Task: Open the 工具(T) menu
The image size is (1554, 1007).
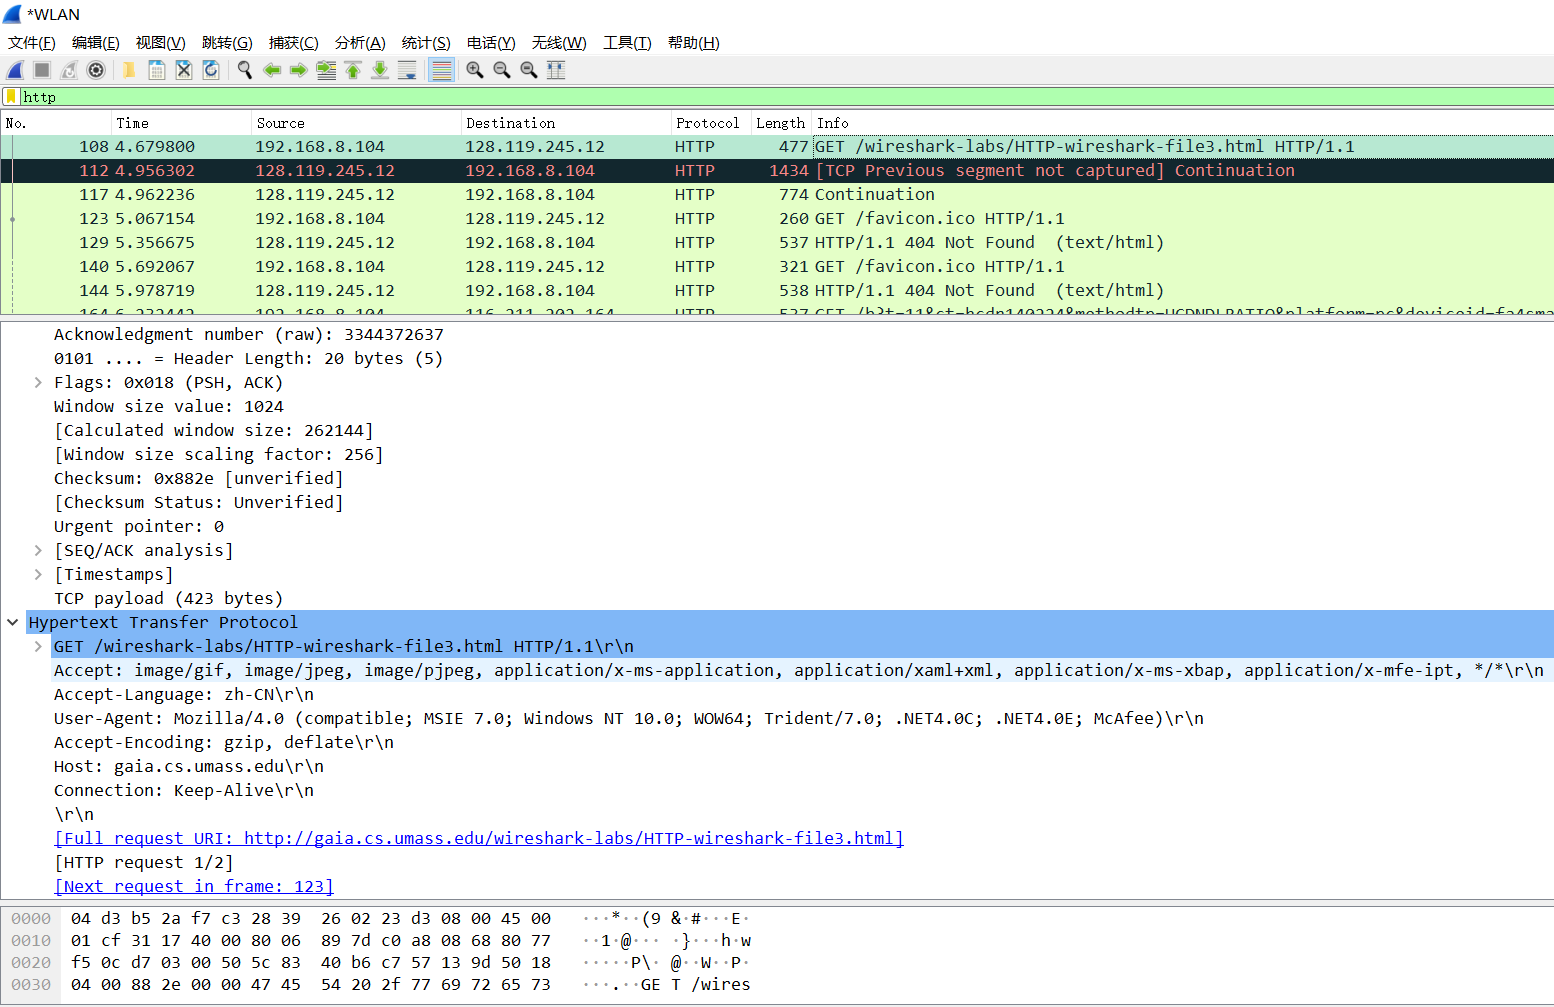Action: (x=627, y=43)
